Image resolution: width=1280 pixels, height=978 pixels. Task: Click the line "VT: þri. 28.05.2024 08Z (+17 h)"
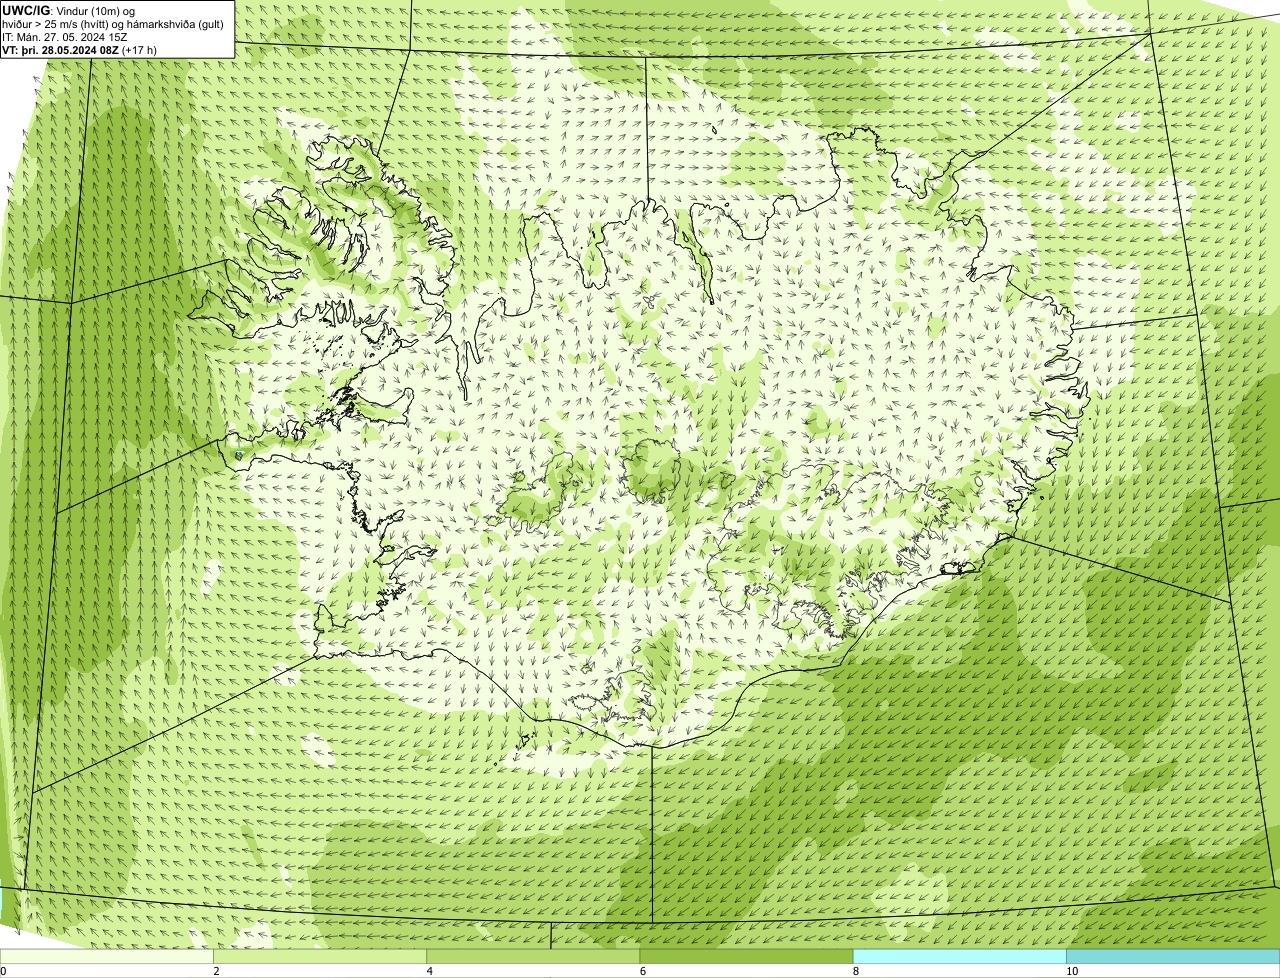(x=80, y=50)
